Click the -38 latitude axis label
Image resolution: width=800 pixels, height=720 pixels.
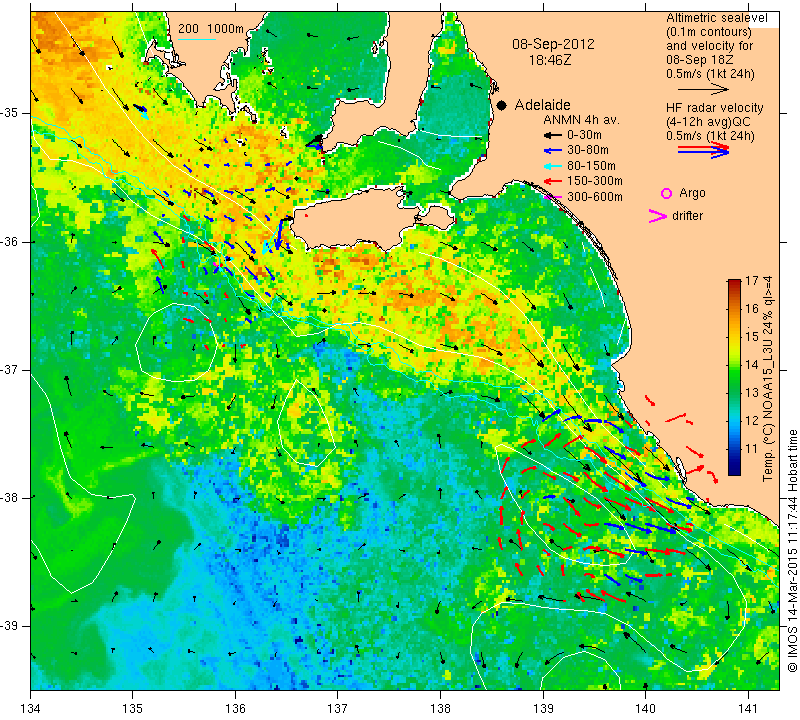pos(10,498)
